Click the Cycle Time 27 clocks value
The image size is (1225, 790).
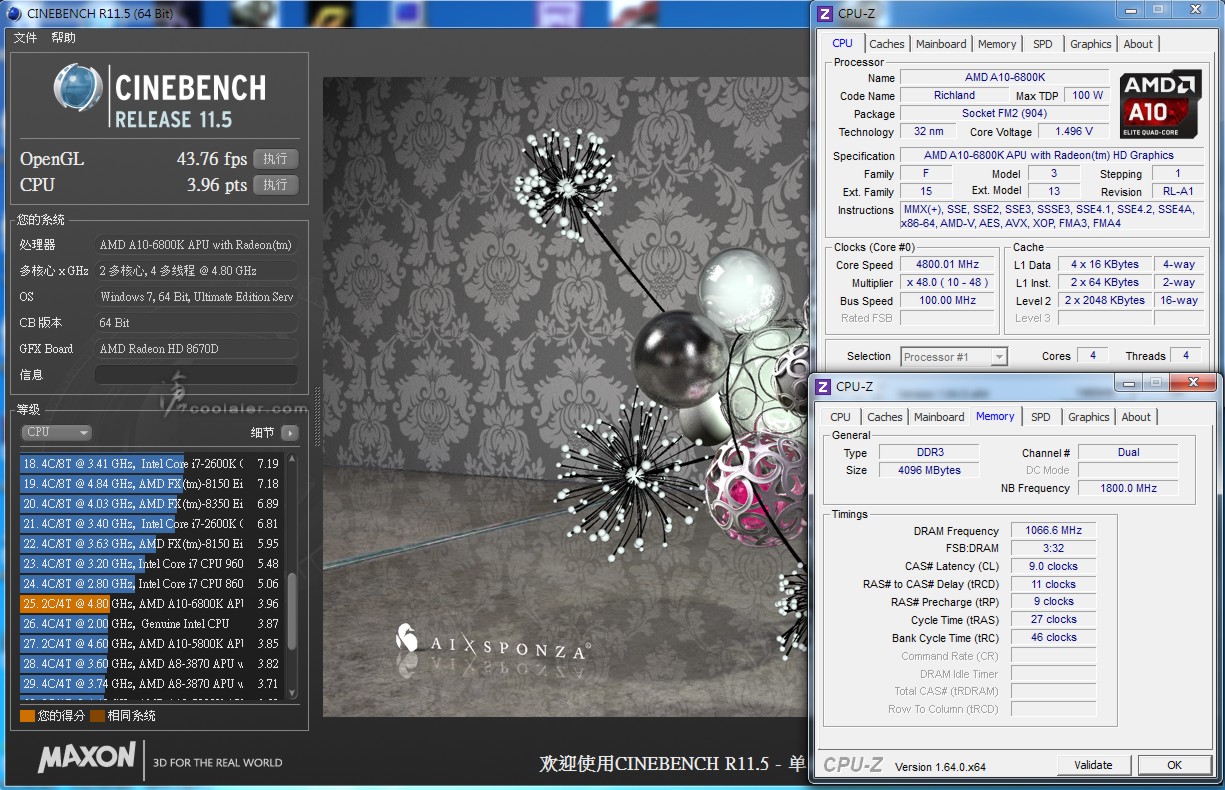click(1053, 620)
